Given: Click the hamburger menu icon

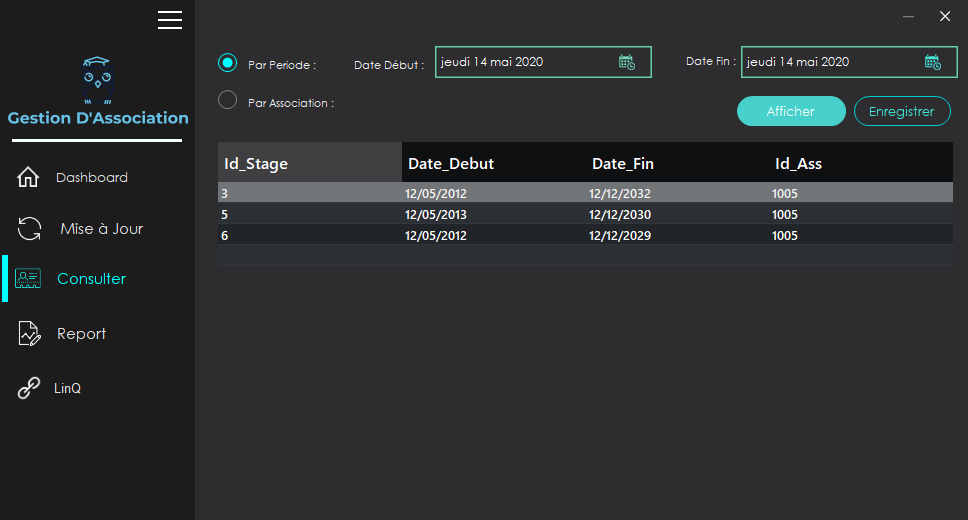Looking at the screenshot, I should click(x=170, y=19).
